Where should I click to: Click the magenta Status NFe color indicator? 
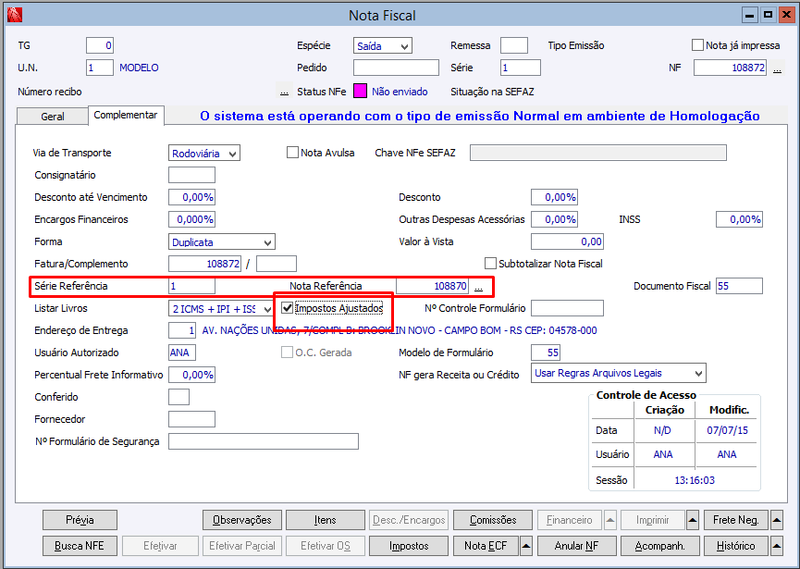tap(360, 91)
